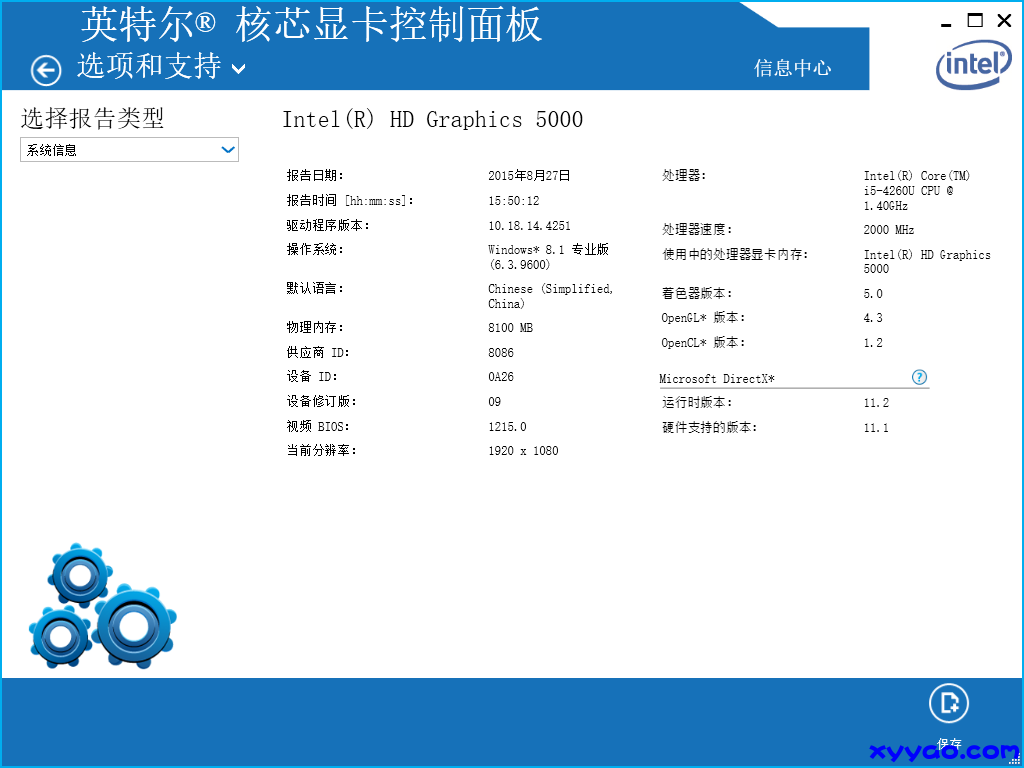Open the Microsoft DirectX help question icon
The image size is (1024, 768).
tap(919, 377)
